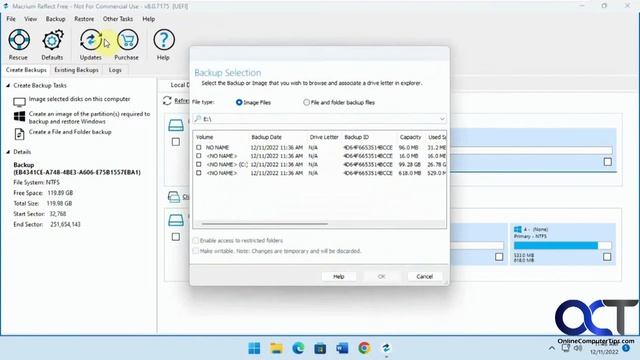This screenshot has height=360, width=640.
Task: Toggle the Make writable checkbox
Action: click(196, 251)
